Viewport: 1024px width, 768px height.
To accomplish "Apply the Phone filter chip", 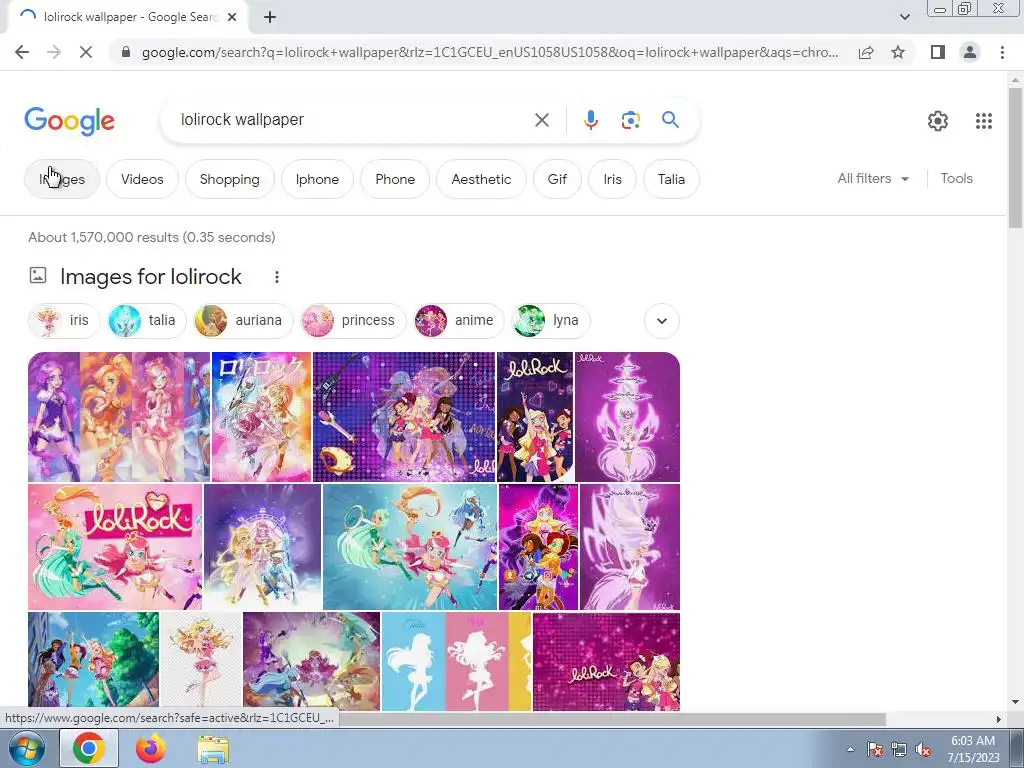I will 395,179.
